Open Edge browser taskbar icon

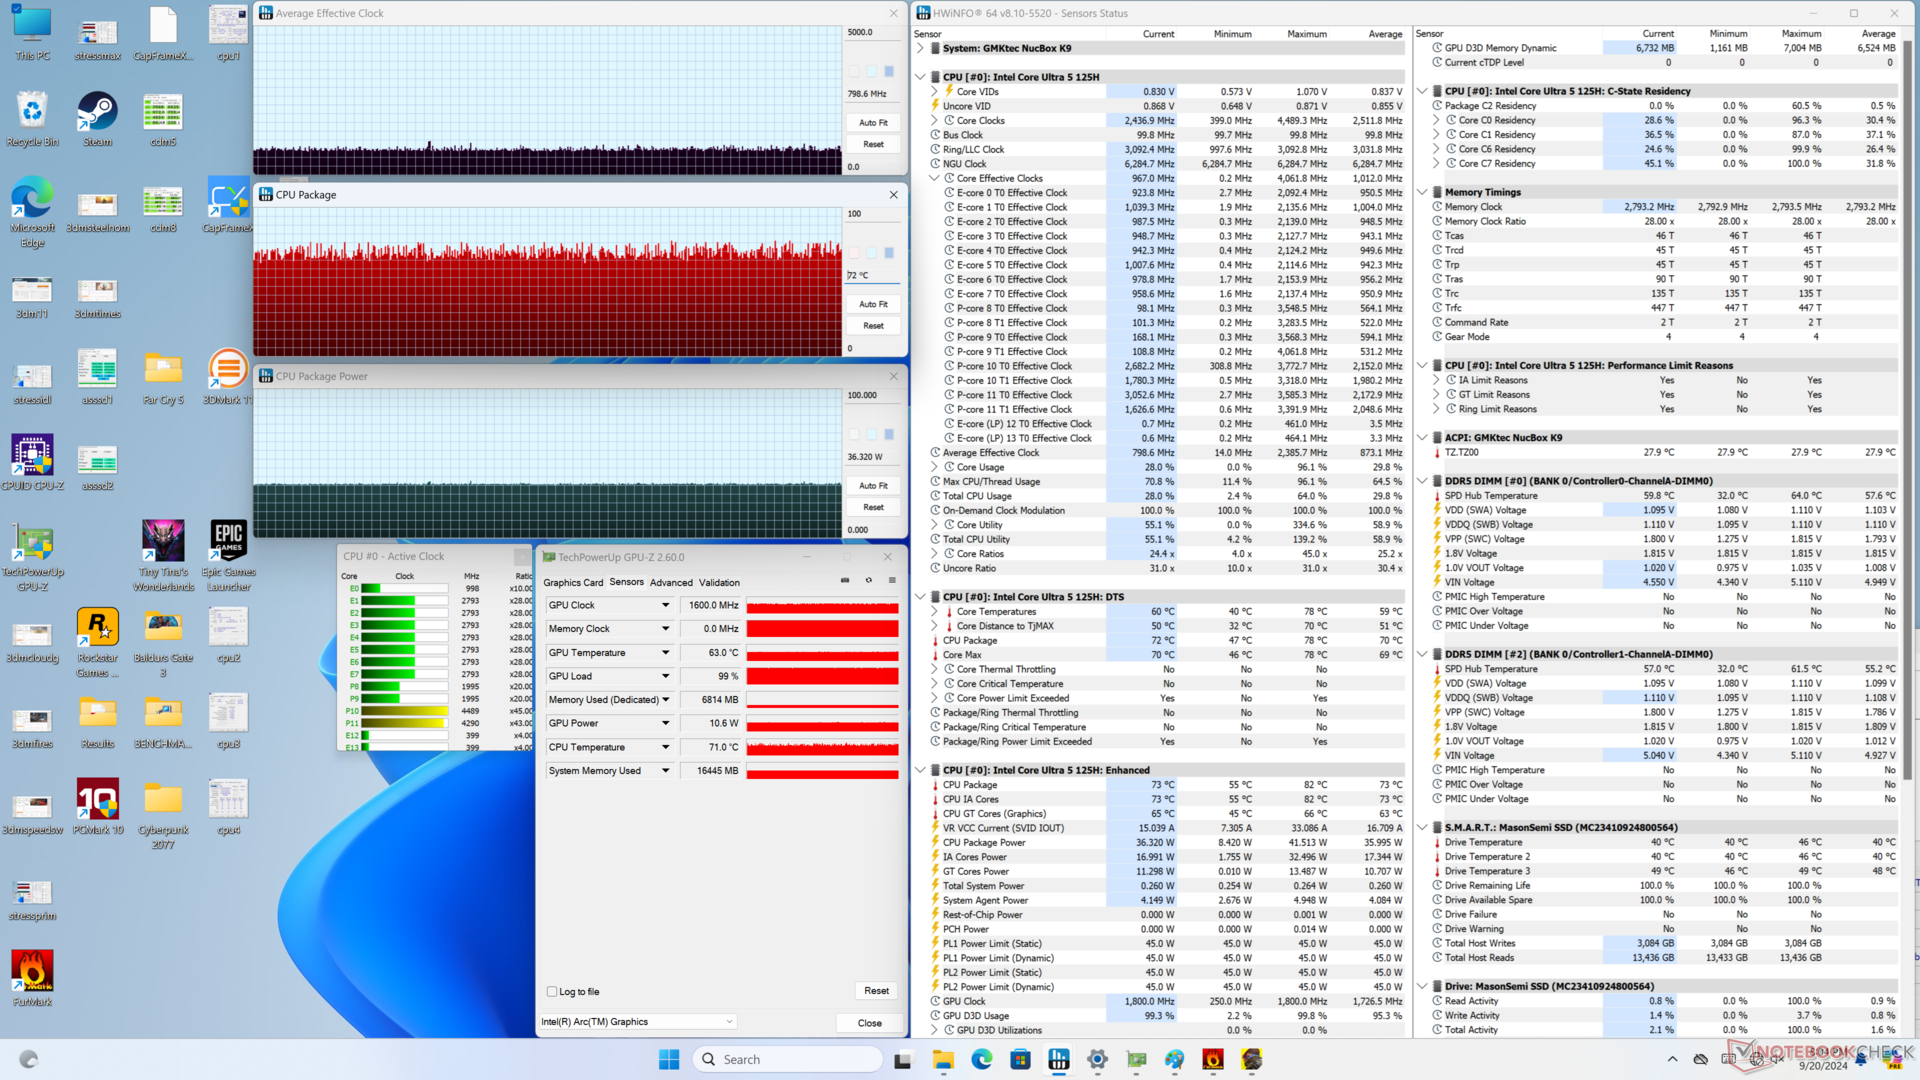[x=982, y=1059]
